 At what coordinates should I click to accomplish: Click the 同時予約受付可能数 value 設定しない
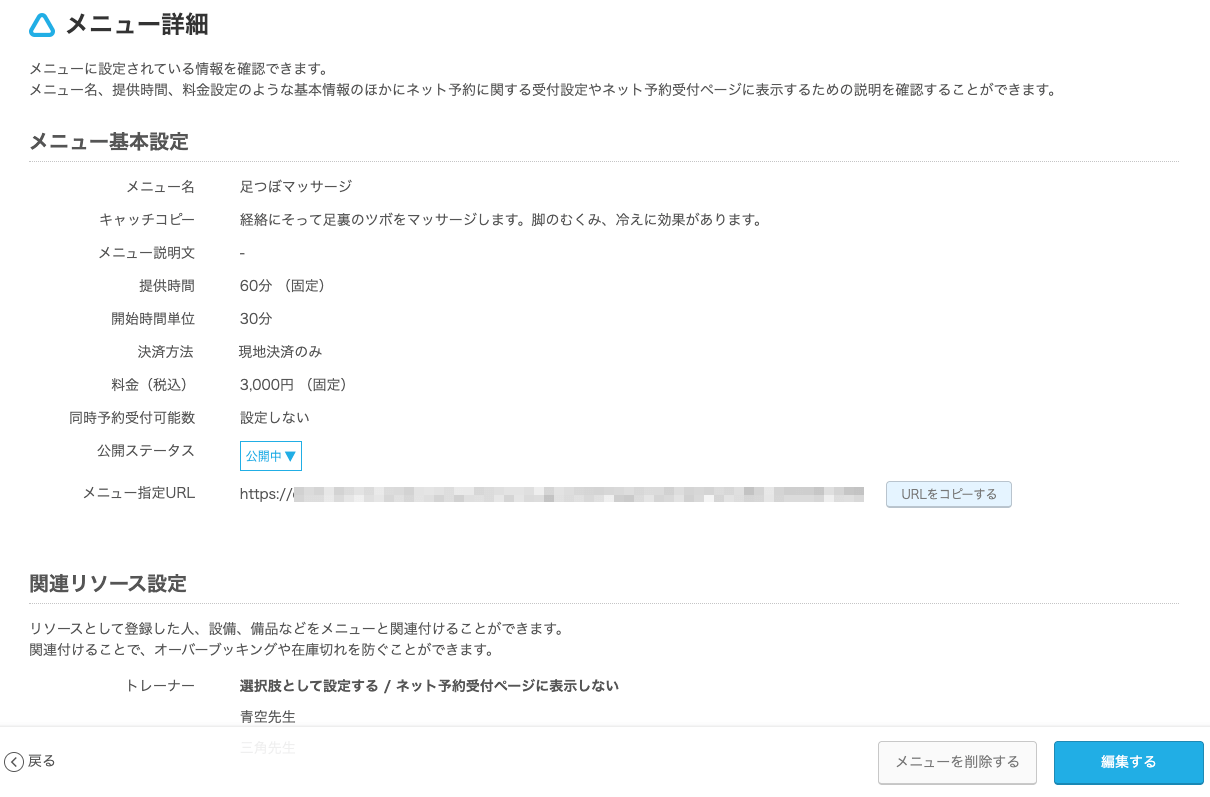coord(274,417)
